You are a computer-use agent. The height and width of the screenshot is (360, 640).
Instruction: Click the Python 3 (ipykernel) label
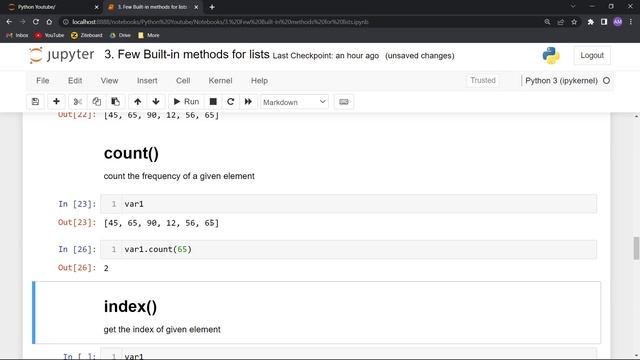[x=561, y=81]
